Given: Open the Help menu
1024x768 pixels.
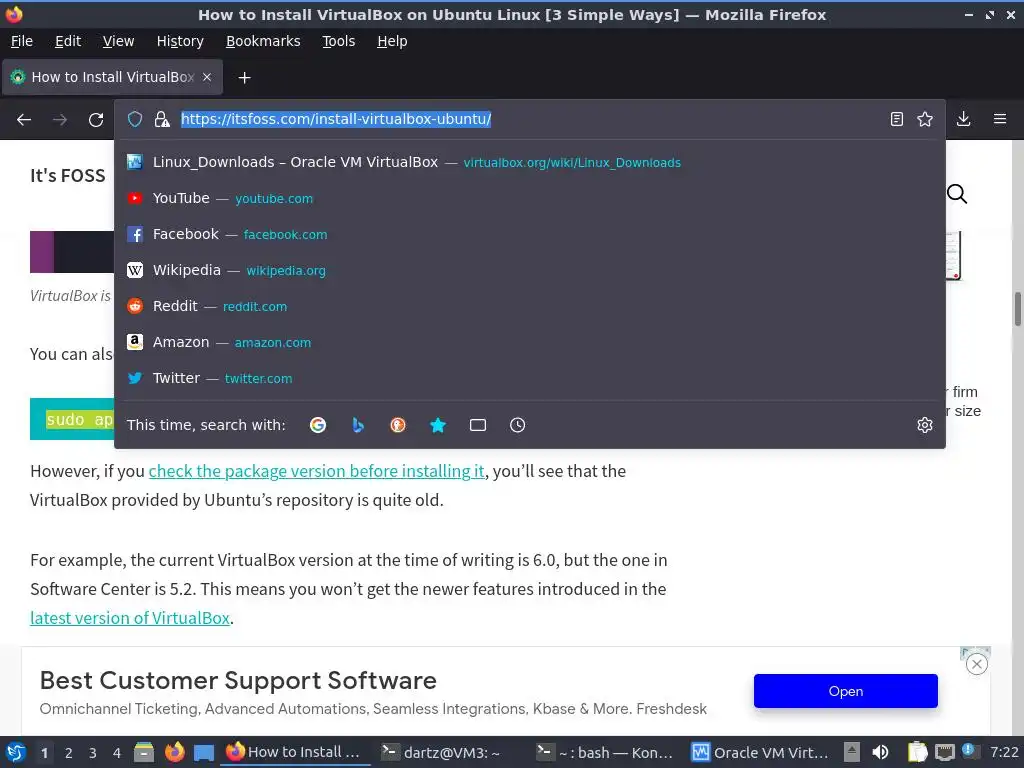Looking at the screenshot, I should point(392,41).
